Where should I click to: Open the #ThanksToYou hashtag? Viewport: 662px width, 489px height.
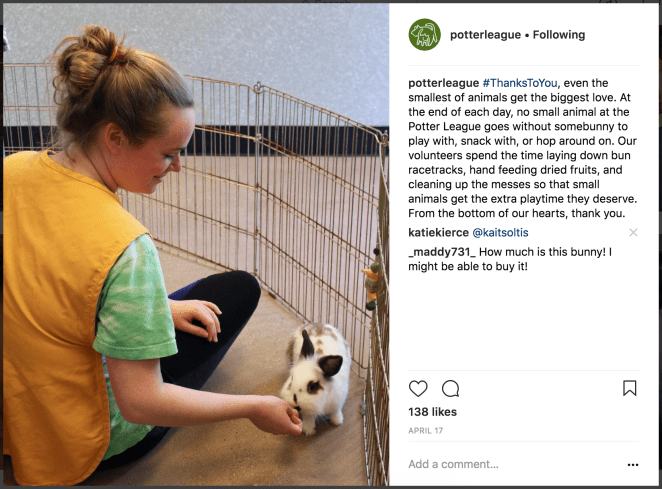pos(520,83)
